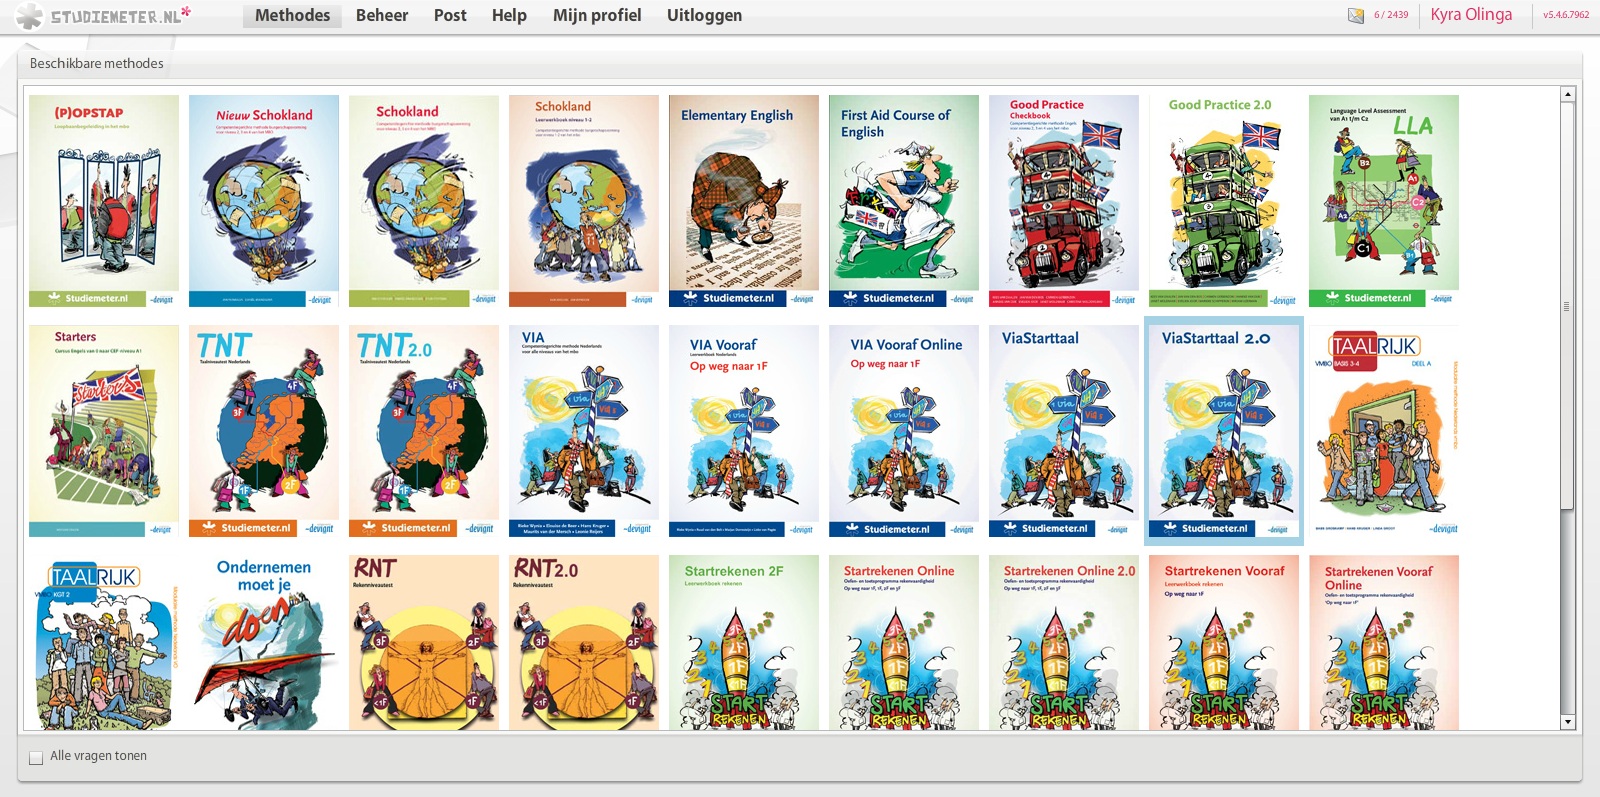Open the VIA method cover
This screenshot has height=797, width=1600.
584,431
